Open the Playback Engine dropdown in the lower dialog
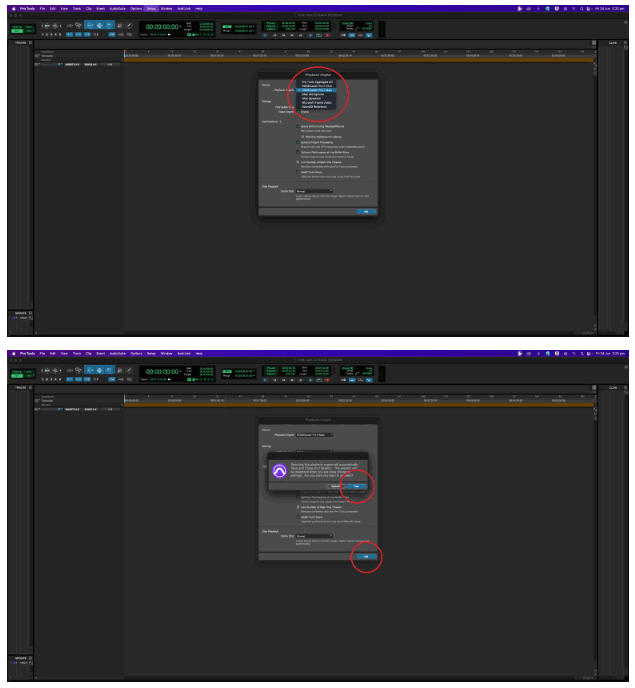This screenshot has height=688, width=635. pyautogui.click(x=314, y=435)
